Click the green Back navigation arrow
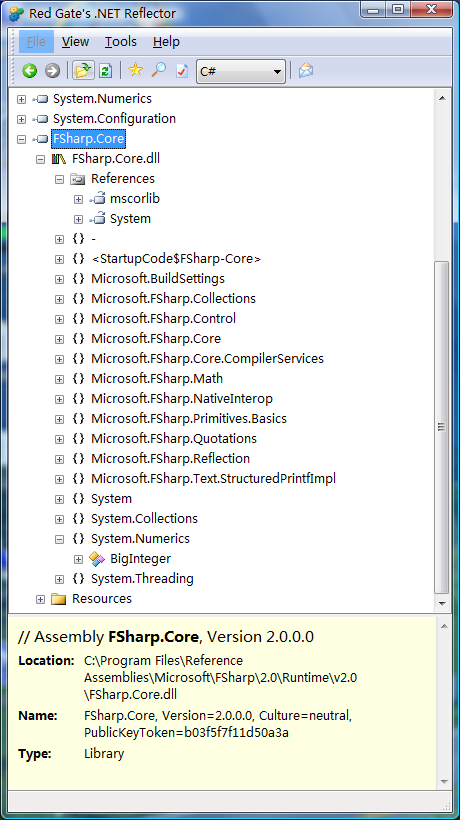Screen dimensions: 460x820 point(29,71)
